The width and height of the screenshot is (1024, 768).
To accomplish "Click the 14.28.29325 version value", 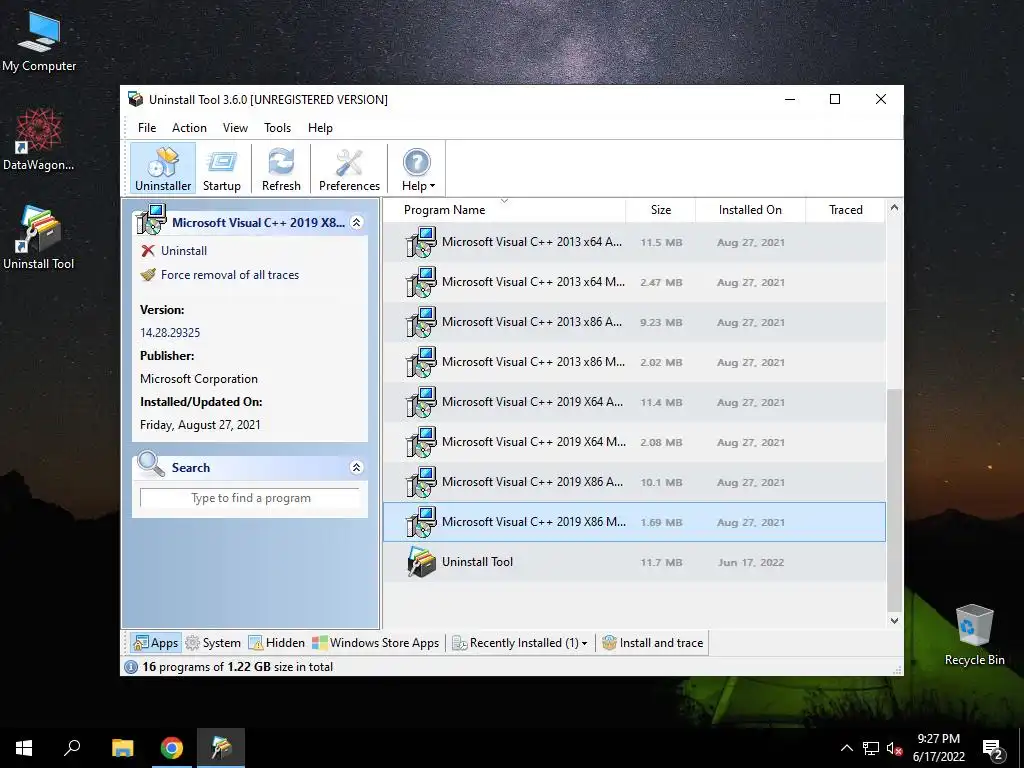I will (x=170, y=332).
